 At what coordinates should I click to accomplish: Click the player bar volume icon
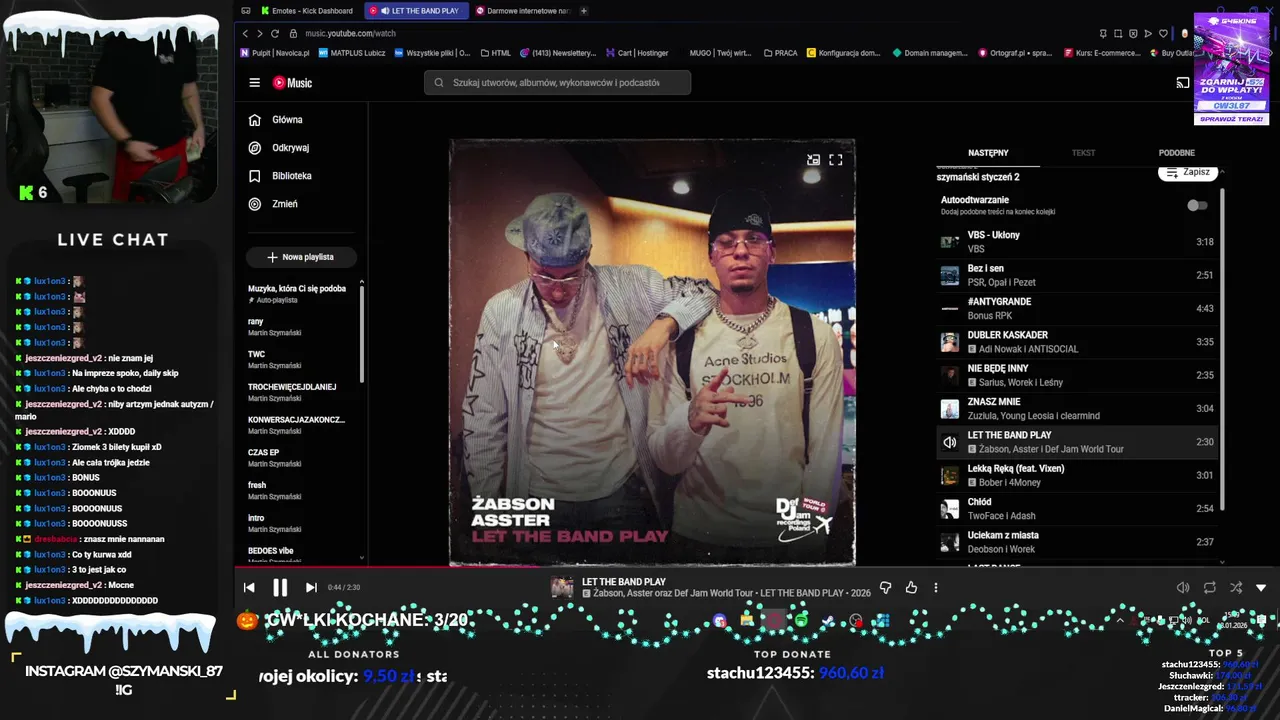point(1183,588)
